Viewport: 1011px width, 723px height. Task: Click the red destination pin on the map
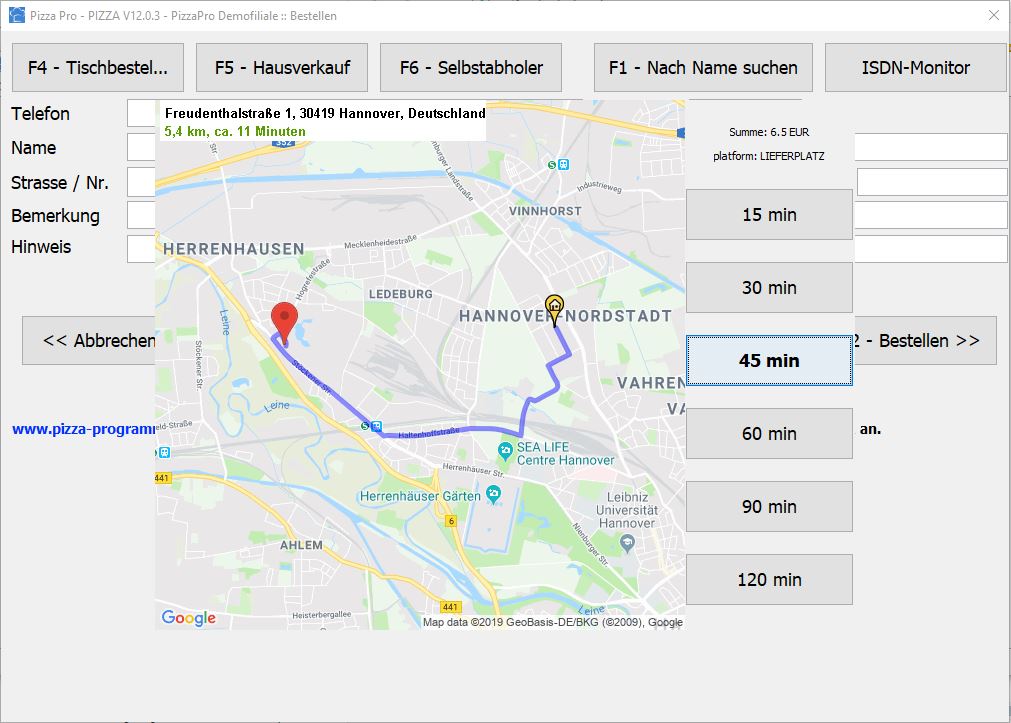click(284, 322)
